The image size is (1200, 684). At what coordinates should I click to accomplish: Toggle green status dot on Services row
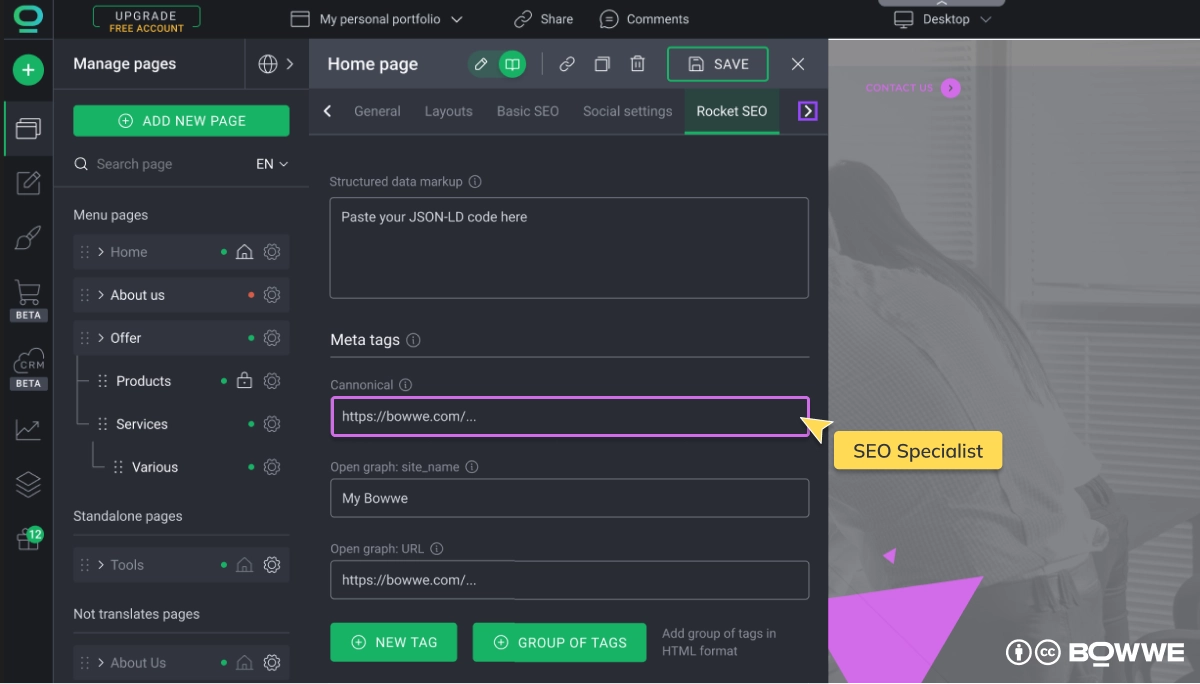point(251,424)
